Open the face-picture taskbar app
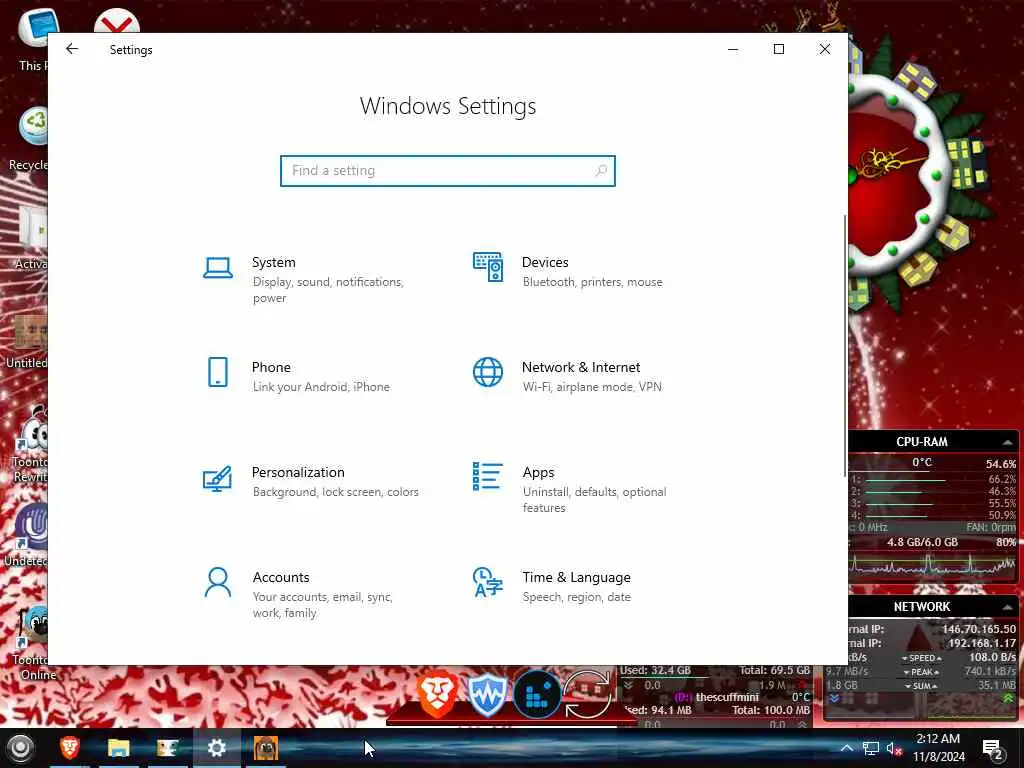The width and height of the screenshot is (1024, 768). click(167, 748)
